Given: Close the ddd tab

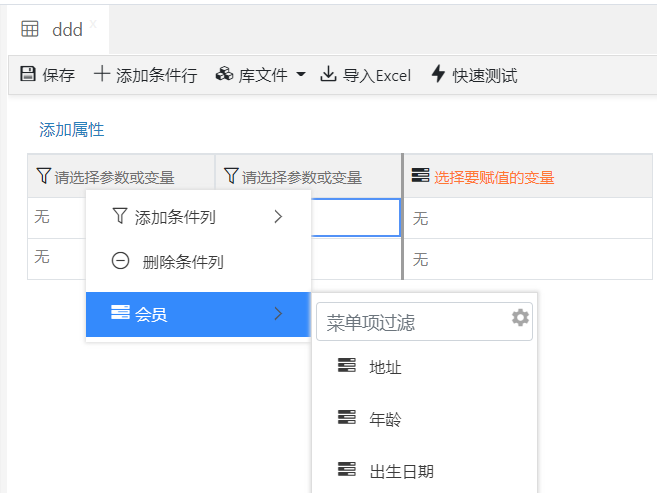Looking at the screenshot, I should [93, 23].
